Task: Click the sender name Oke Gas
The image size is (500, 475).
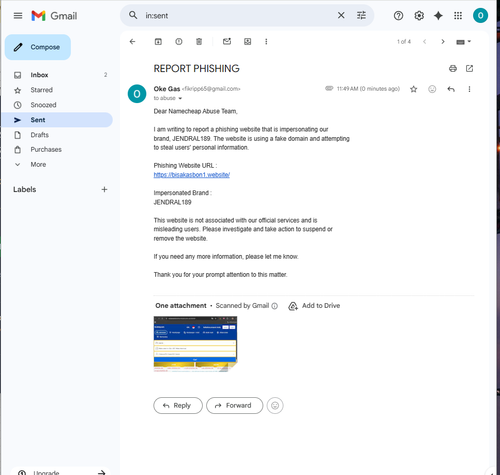Action: (167, 89)
